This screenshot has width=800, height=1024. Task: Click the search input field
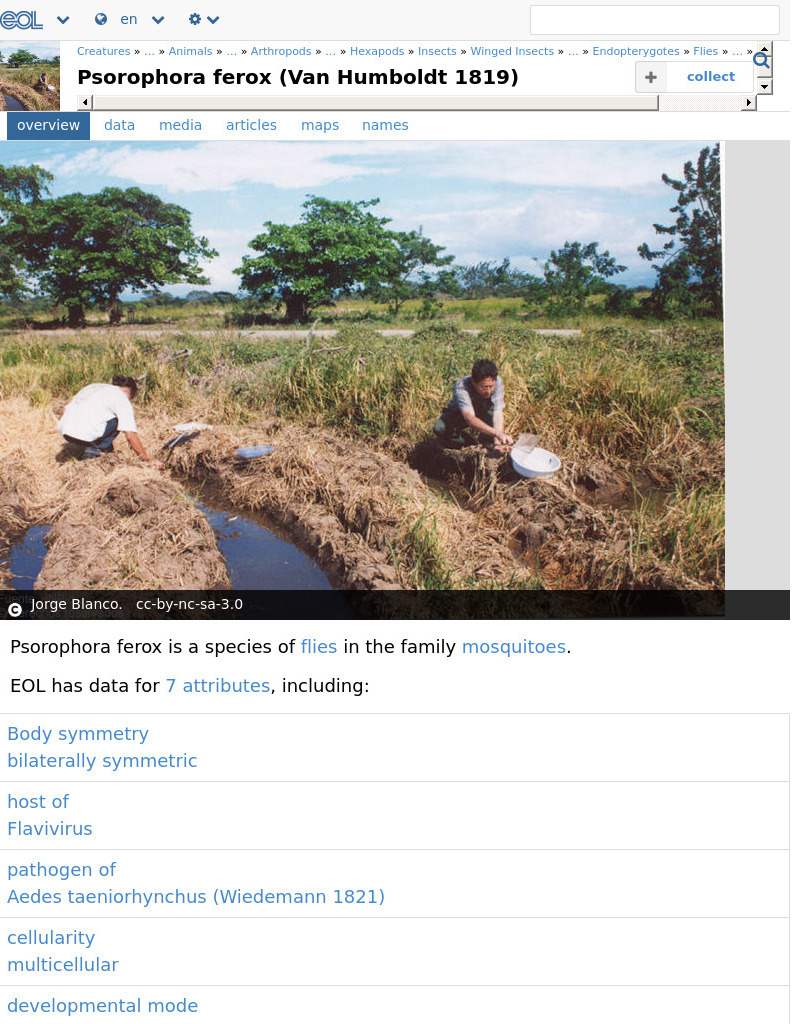coord(654,20)
